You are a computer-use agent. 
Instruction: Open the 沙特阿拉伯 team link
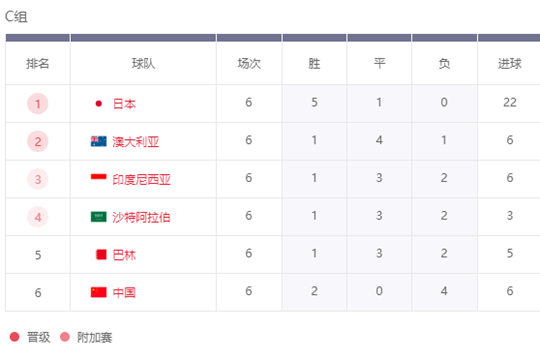(x=141, y=217)
